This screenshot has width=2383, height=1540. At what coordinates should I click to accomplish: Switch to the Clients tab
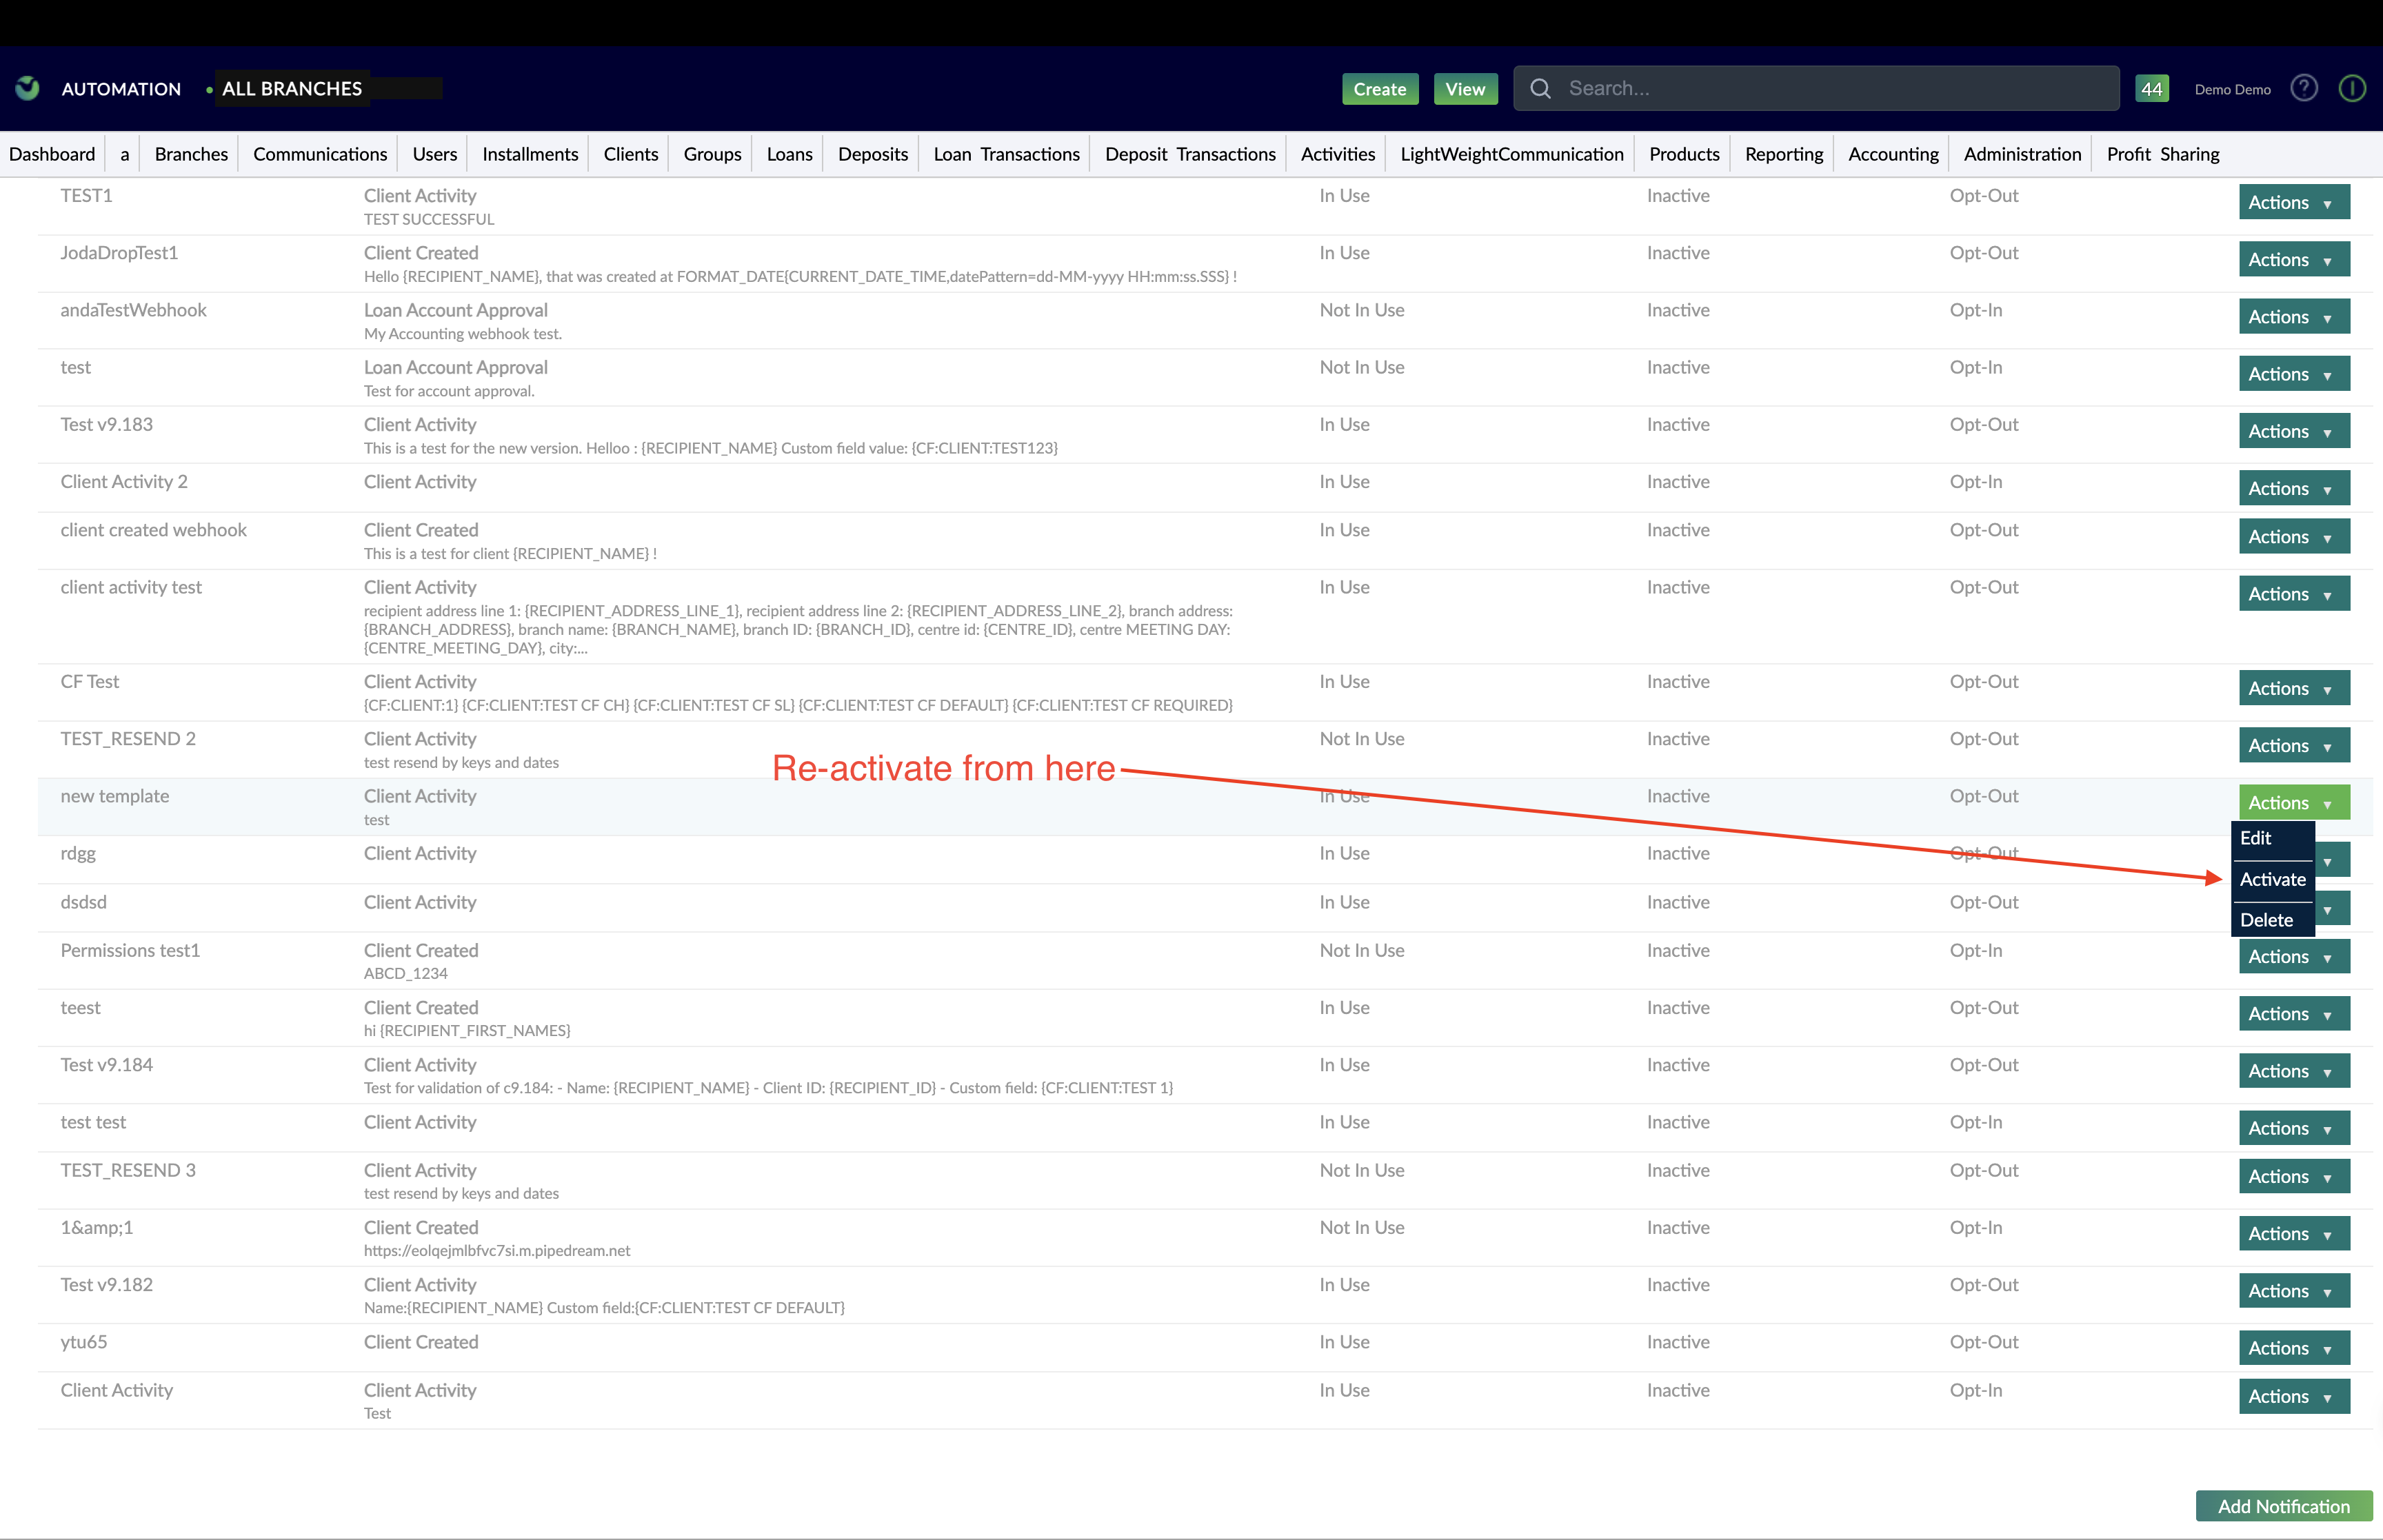(x=630, y=153)
